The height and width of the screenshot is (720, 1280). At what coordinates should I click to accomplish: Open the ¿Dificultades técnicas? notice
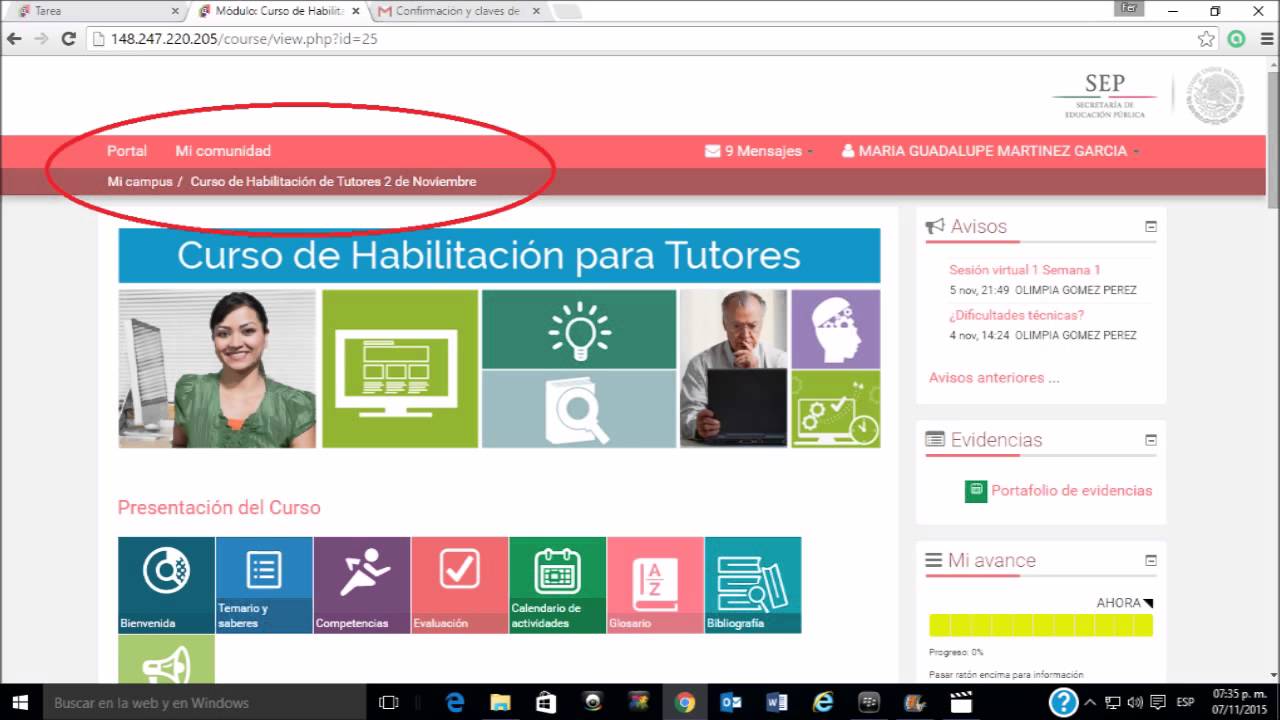[1017, 315]
